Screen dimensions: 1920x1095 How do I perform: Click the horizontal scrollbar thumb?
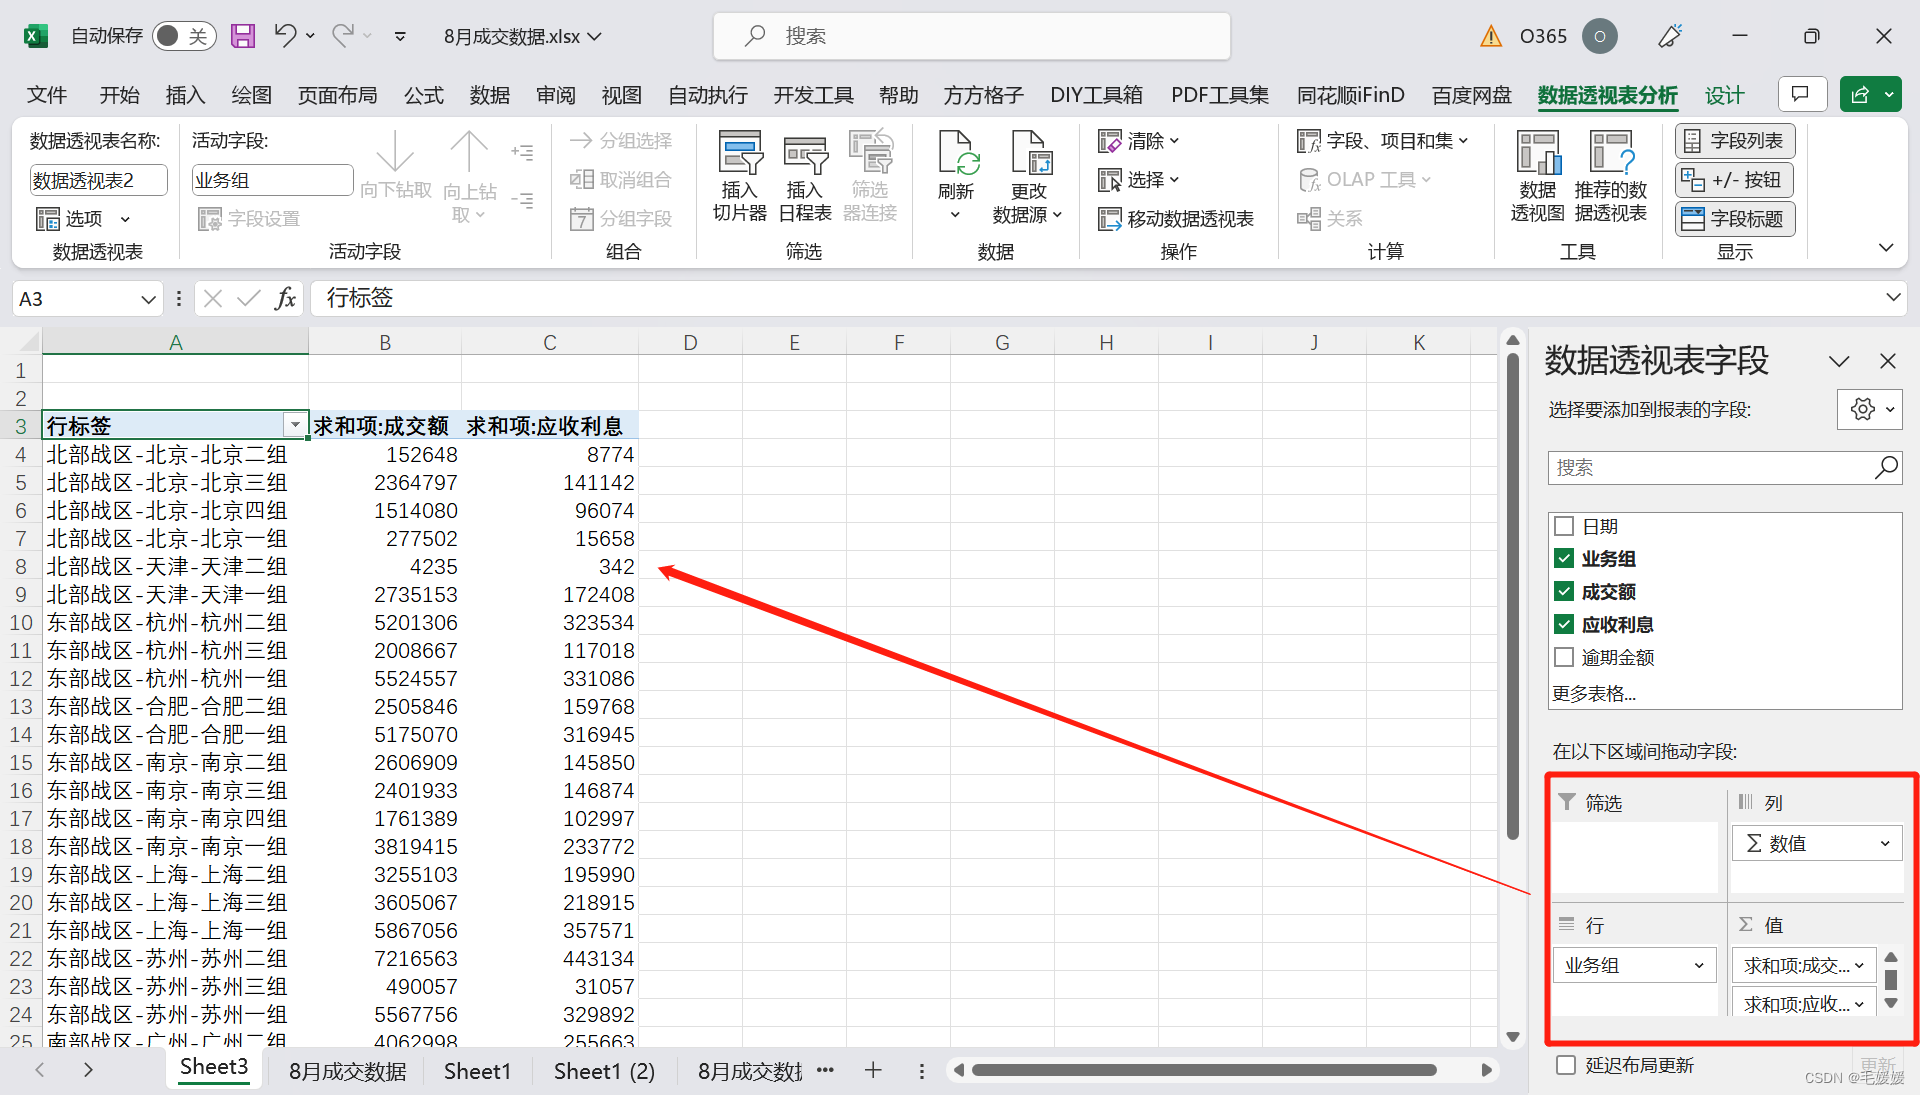click(x=1204, y=1070)
